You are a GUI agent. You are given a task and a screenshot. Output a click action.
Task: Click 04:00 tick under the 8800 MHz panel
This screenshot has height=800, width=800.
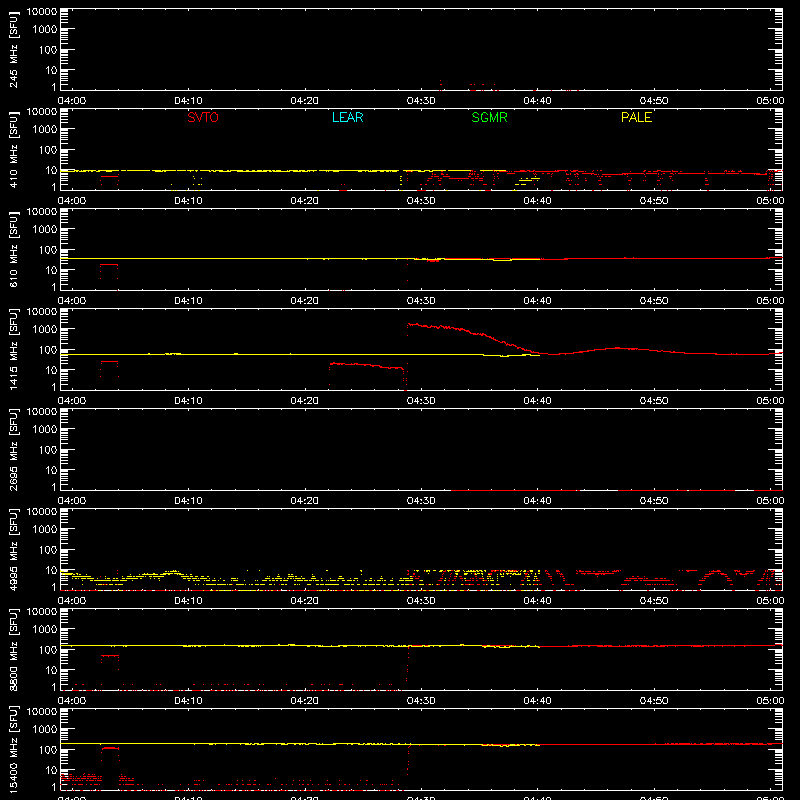point(72,701)
